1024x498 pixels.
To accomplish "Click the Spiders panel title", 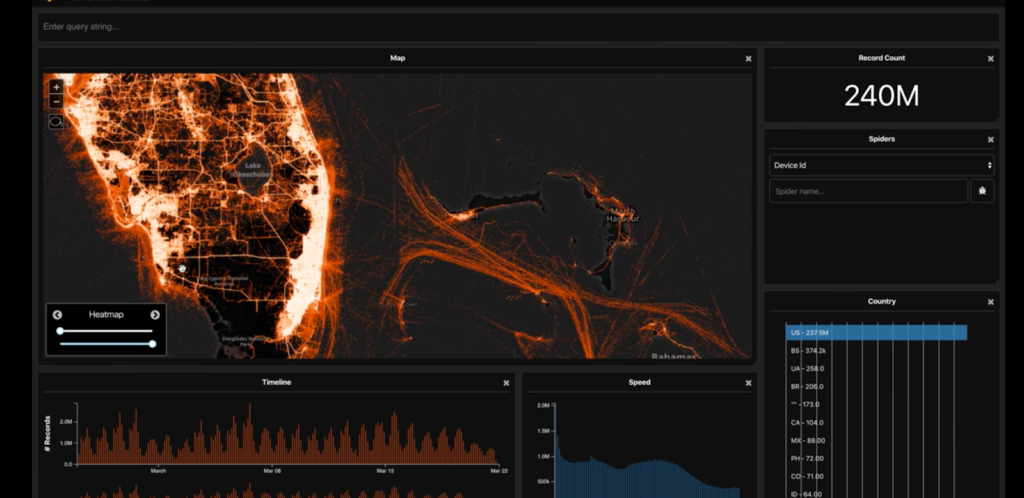I will click(882, 139).
